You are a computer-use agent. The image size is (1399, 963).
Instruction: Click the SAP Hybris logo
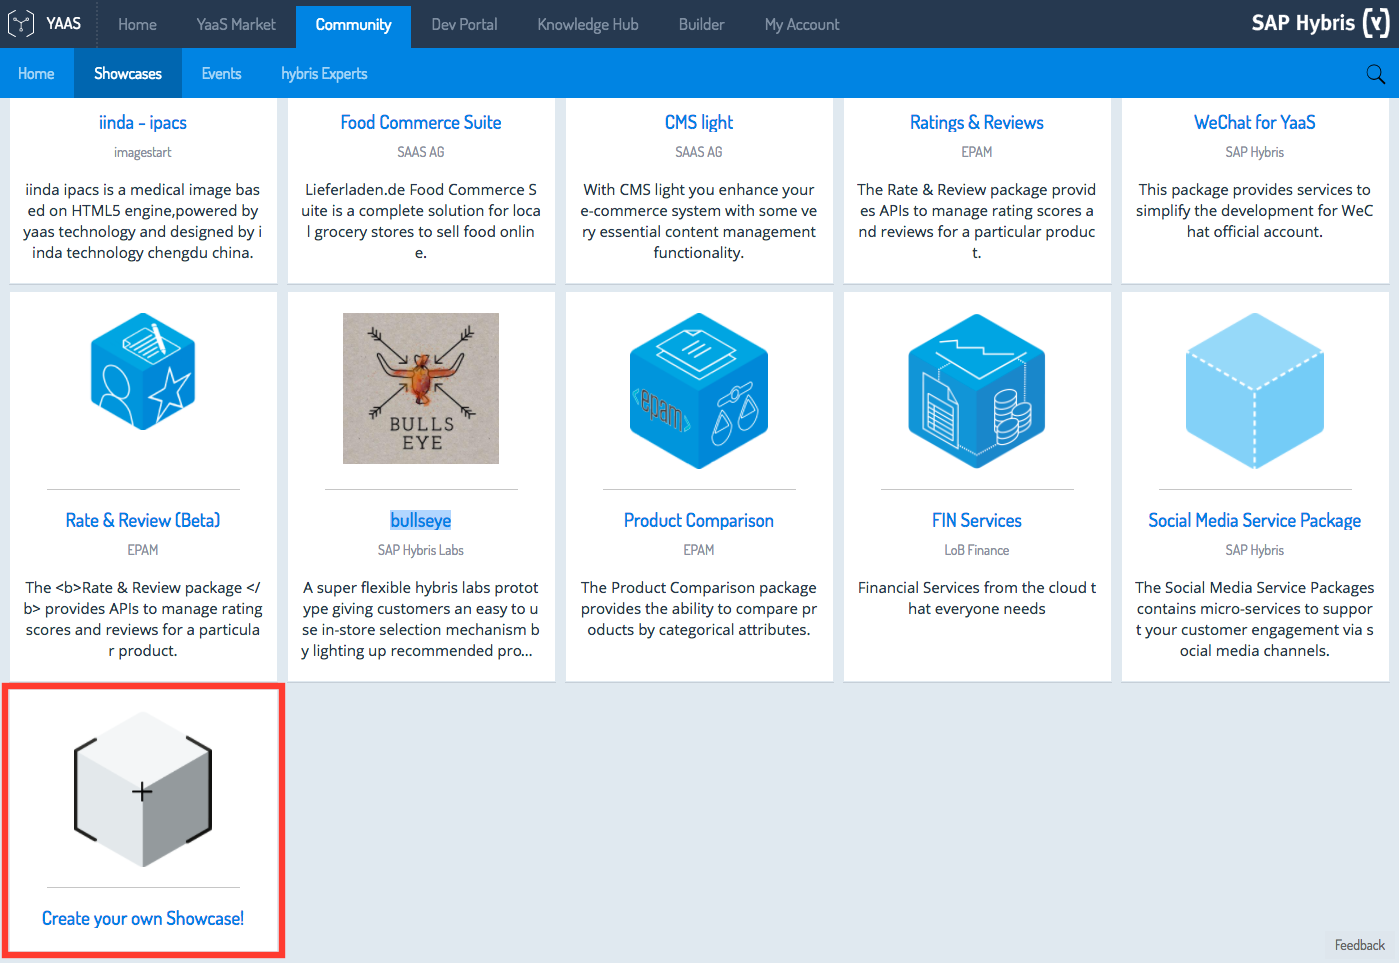[1320, 23]
